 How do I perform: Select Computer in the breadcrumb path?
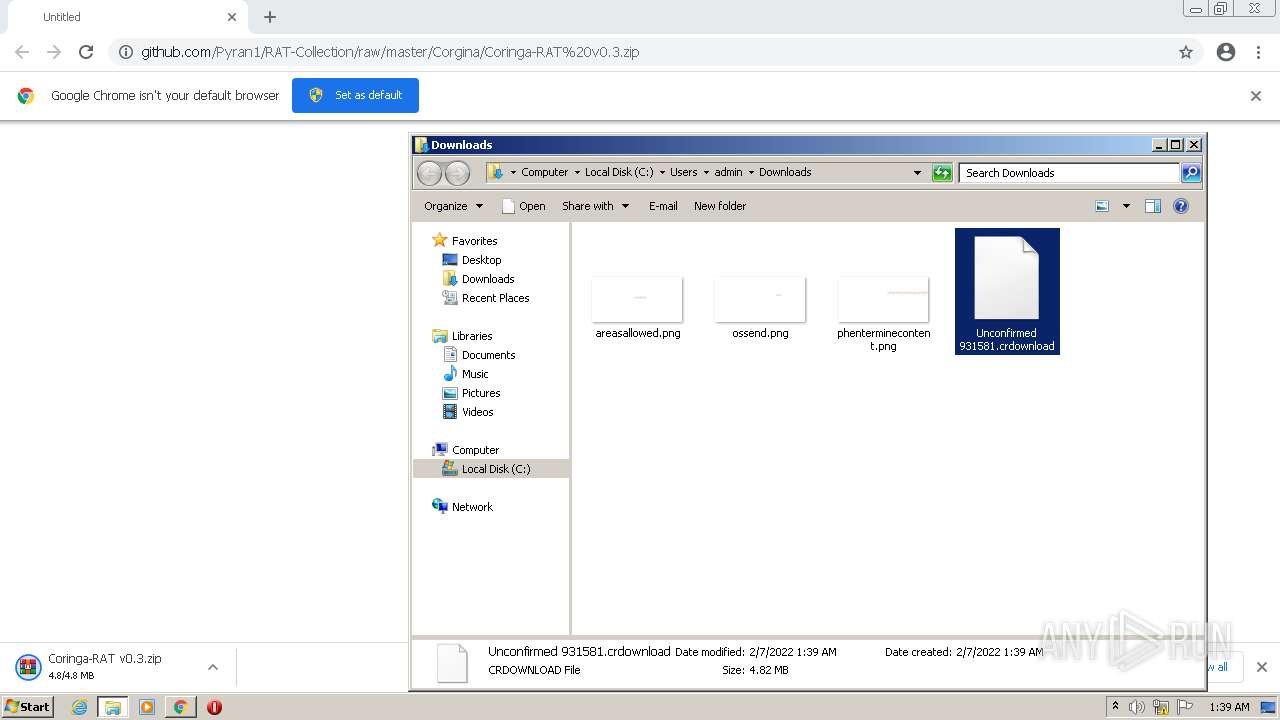(544, 172)
